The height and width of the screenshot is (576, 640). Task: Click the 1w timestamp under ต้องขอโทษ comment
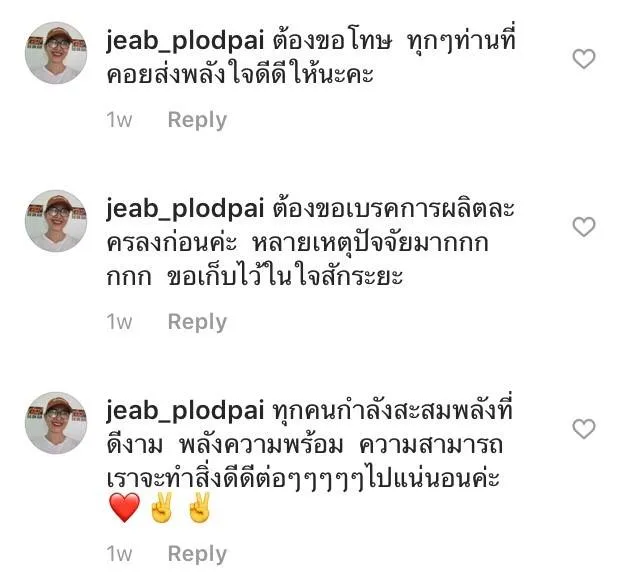pyautogui.click(x=119, y=120)
